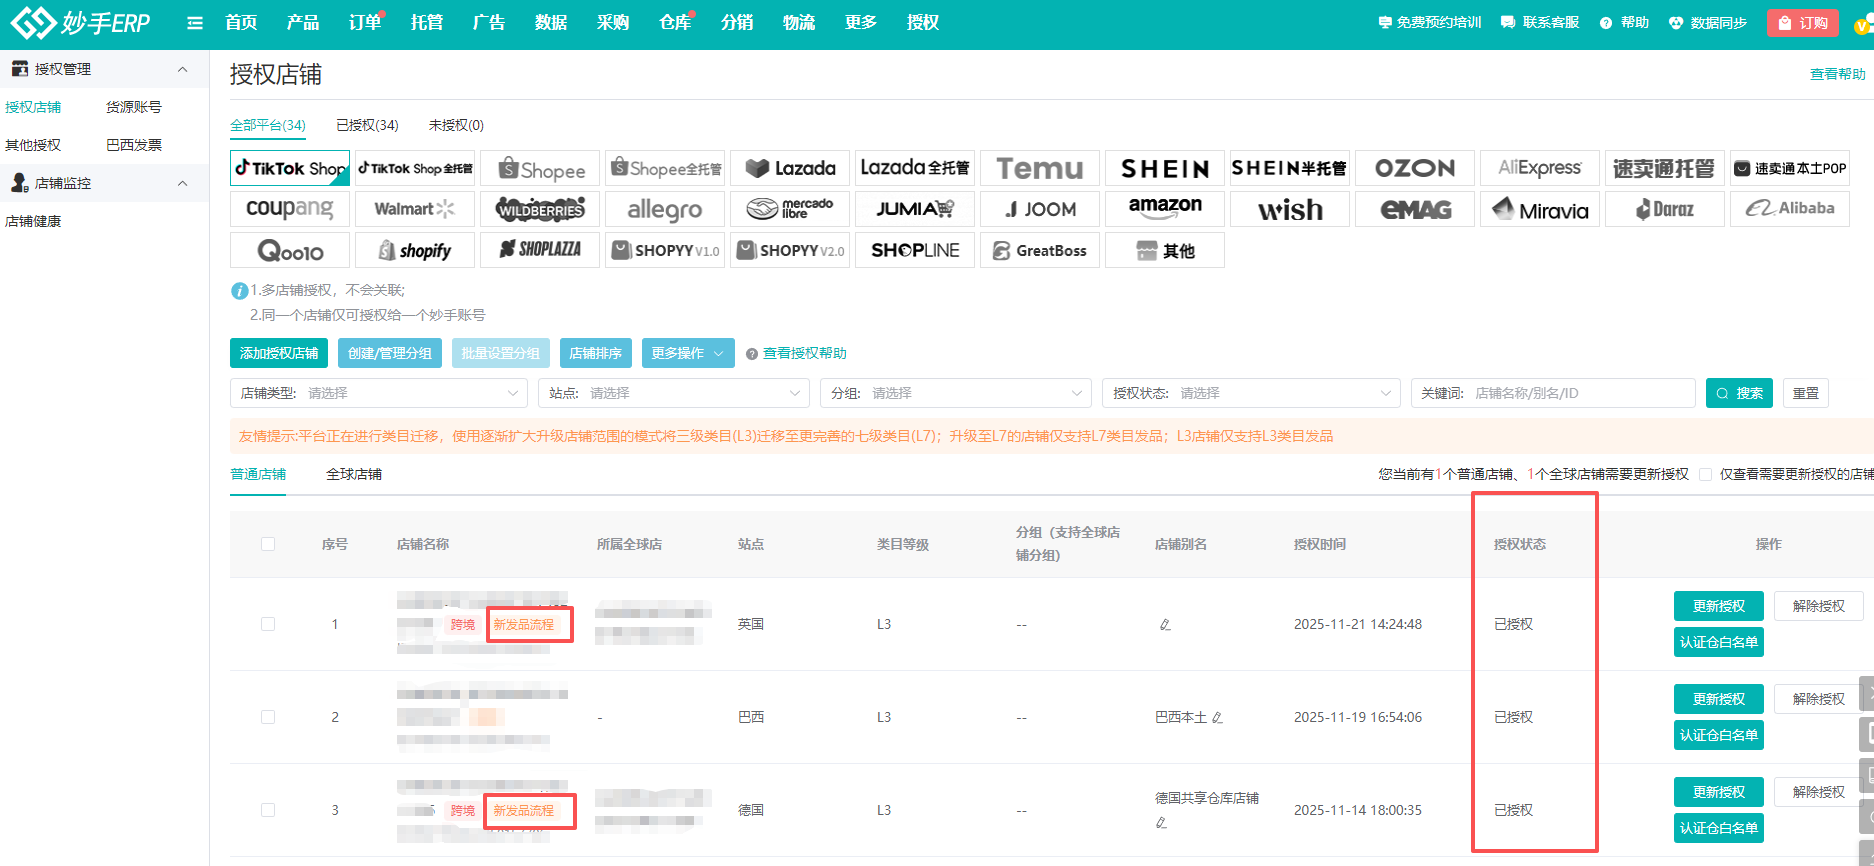Expand the 授权状态 filter dropdown
The height and width of the screenshot is (866, 1874).
click(1251, 393)
